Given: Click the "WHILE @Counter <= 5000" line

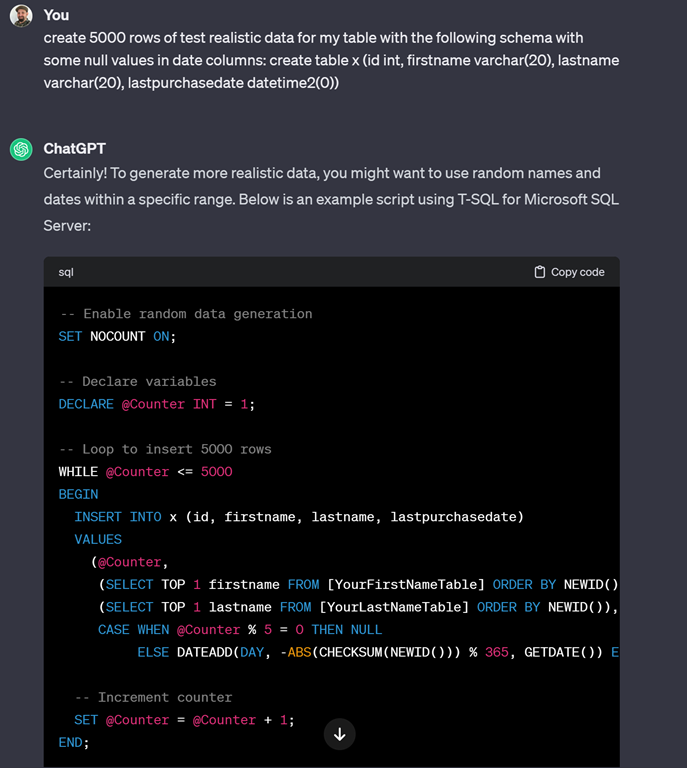Looking at the screenshot, I should pos(145,472).
